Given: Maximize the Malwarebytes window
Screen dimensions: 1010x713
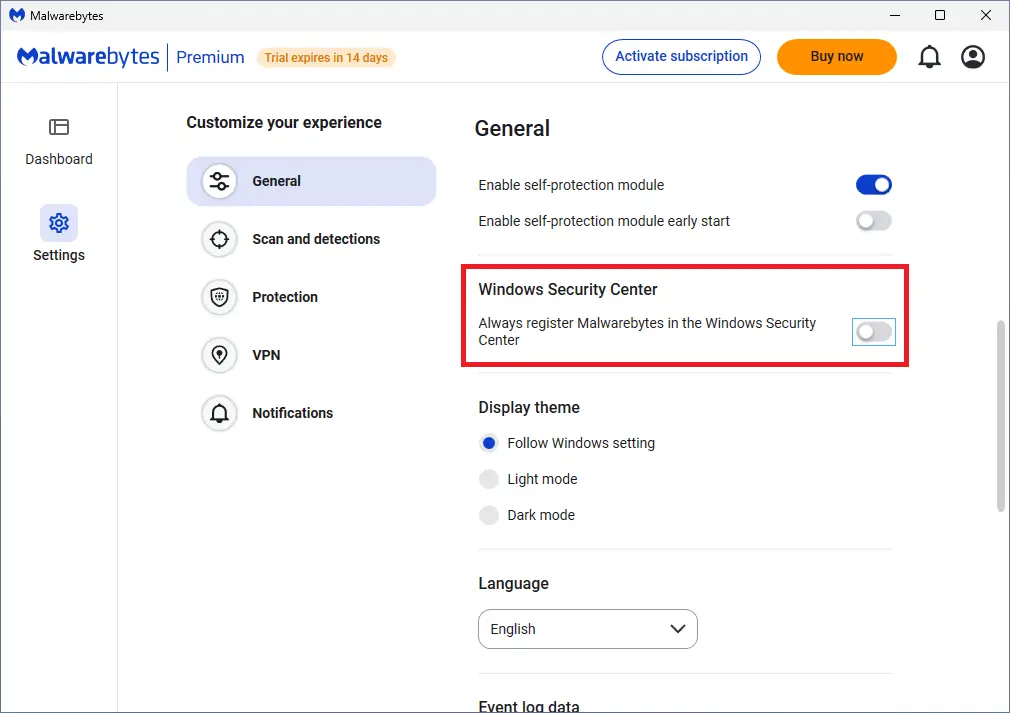Looking at the screenshot, I should (940, 15).
